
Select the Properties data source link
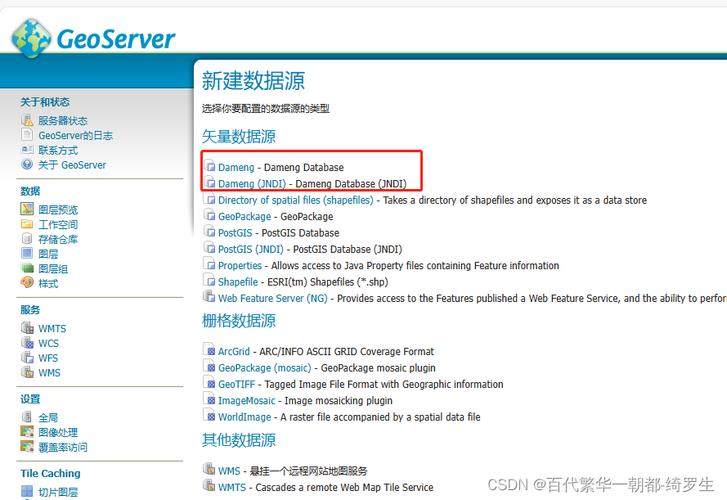point(240,265)
